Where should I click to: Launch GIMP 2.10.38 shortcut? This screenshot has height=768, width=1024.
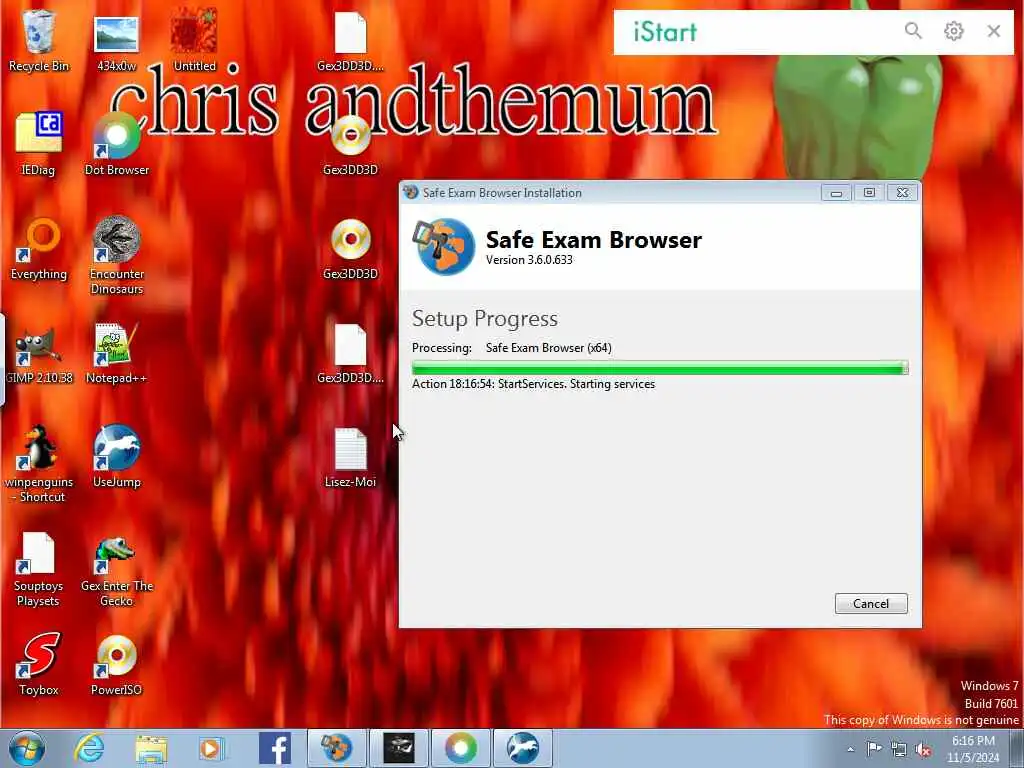tap(39, 353)
